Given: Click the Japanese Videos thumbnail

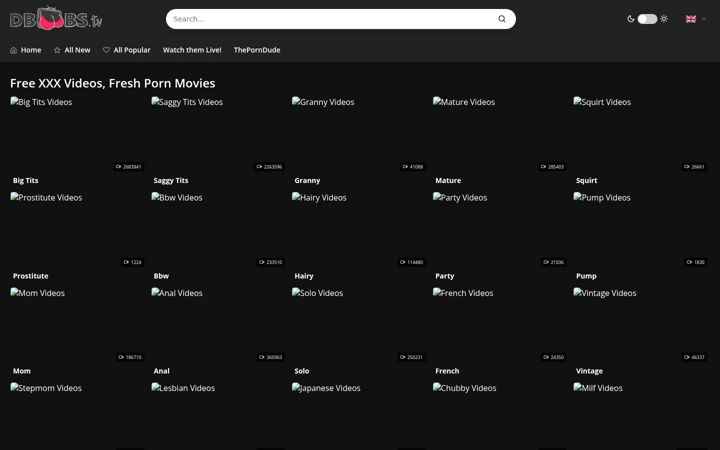Looking at the screenshot, I should (359, 416).
